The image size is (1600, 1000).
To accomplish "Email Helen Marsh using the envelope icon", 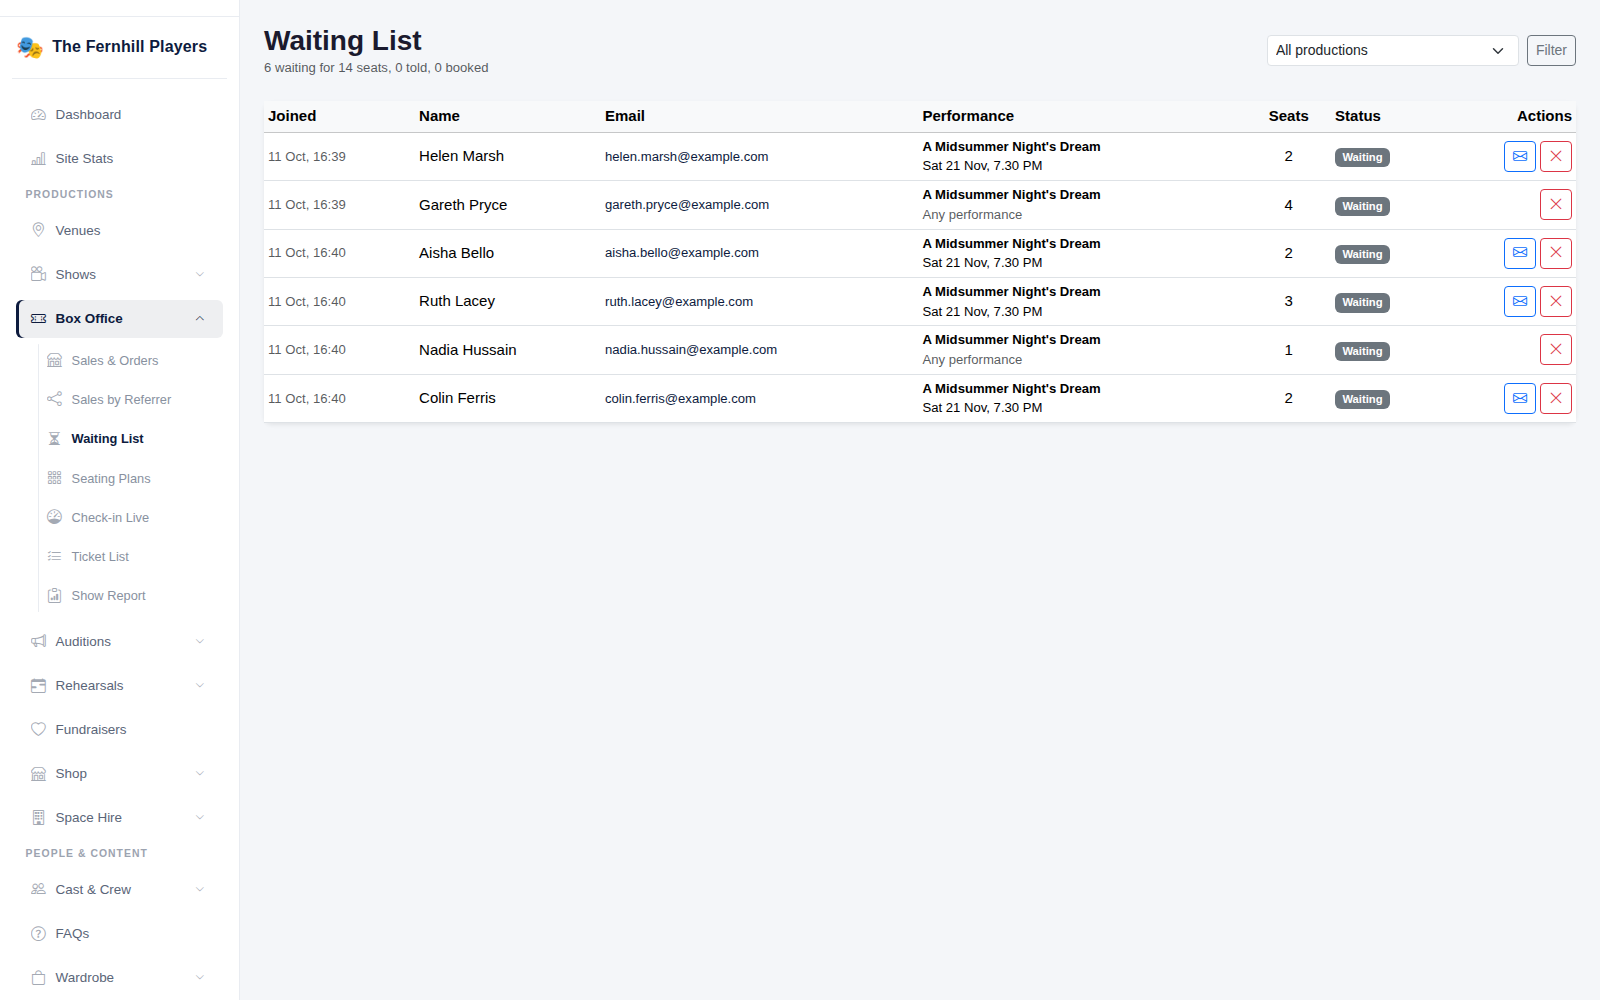I will coord(1519,157).
